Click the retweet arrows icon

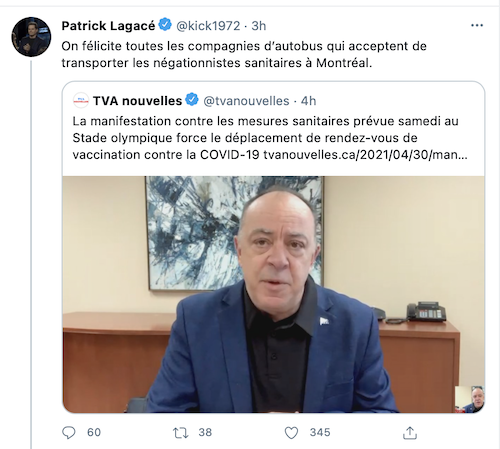[181, 433]
